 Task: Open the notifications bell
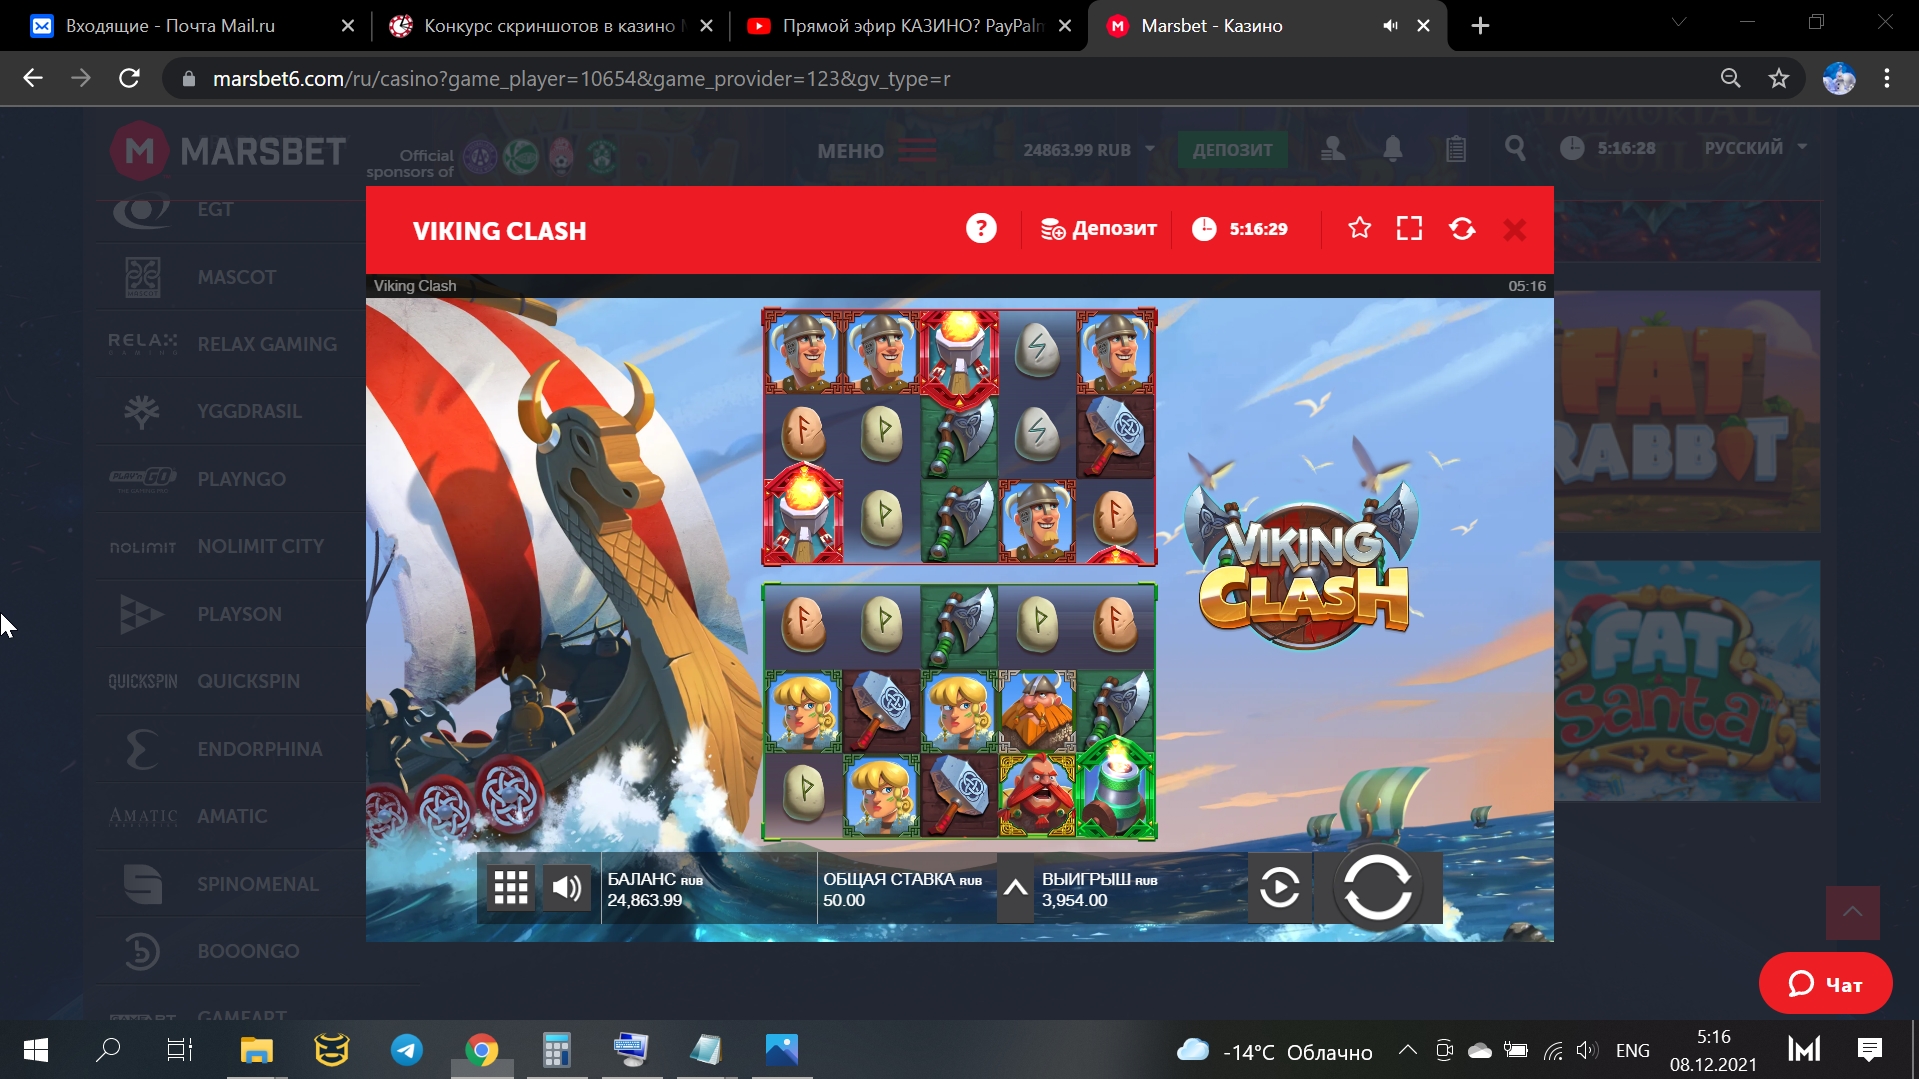pyautogui.click(x=1392, y=149)
